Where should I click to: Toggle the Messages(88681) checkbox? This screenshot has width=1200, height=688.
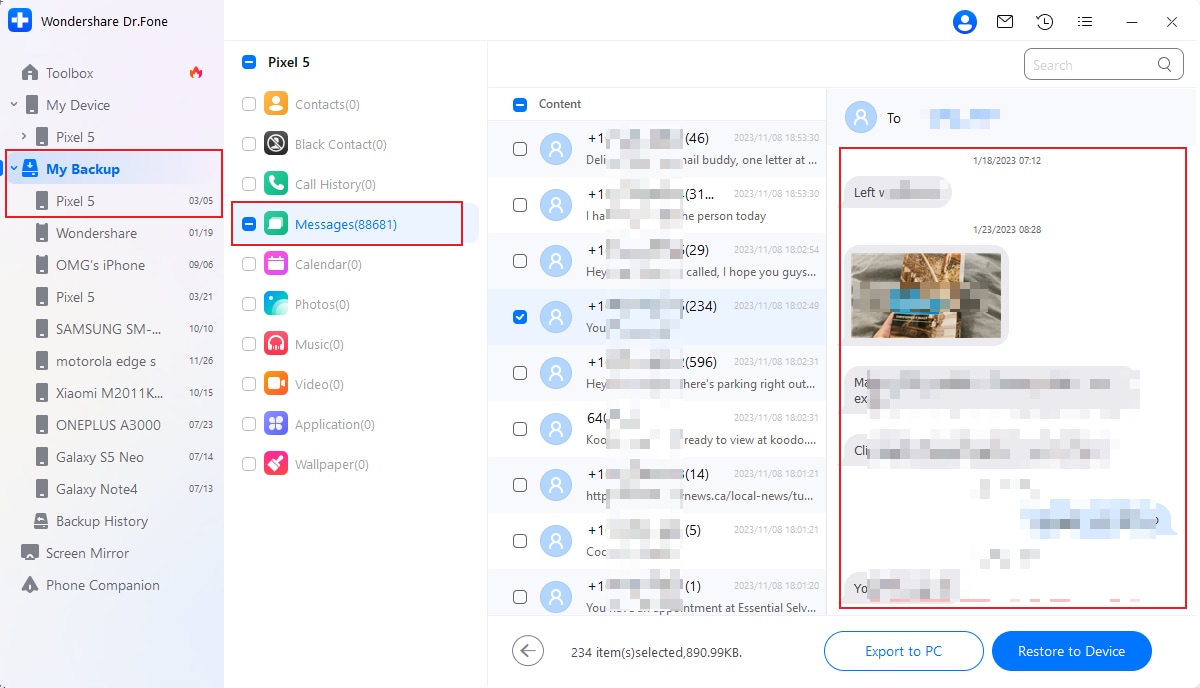[x=249, y=224]
